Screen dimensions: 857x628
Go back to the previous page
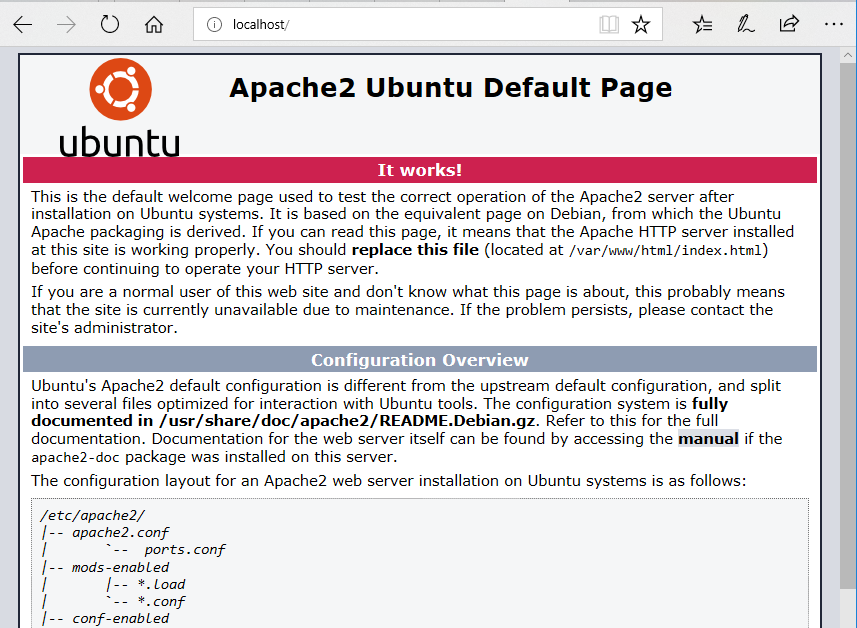coord(22,25)
